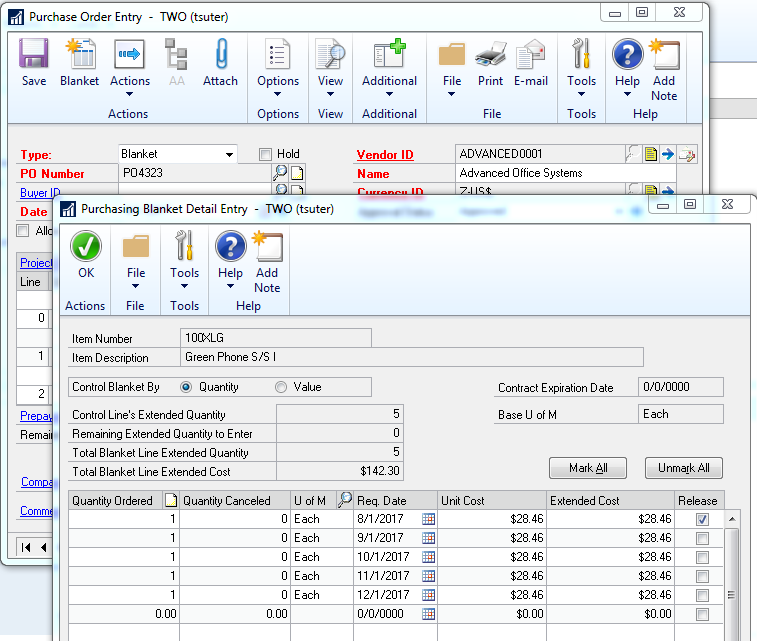Image resolution: width=757 pixels, height=641 pixels.
Task: Open Help icon in Purchase Order Entry window
Action: click(x=628, y=54)
